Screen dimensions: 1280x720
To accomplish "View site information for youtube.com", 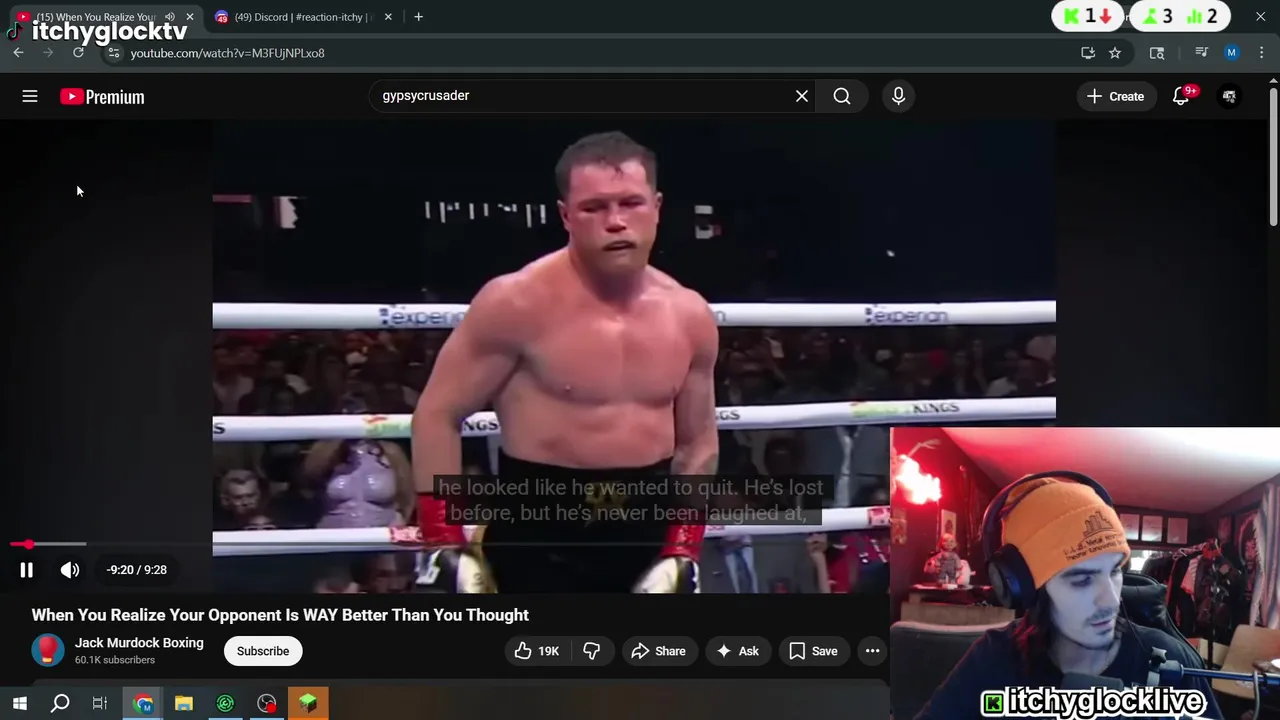I will coord(114,53).
